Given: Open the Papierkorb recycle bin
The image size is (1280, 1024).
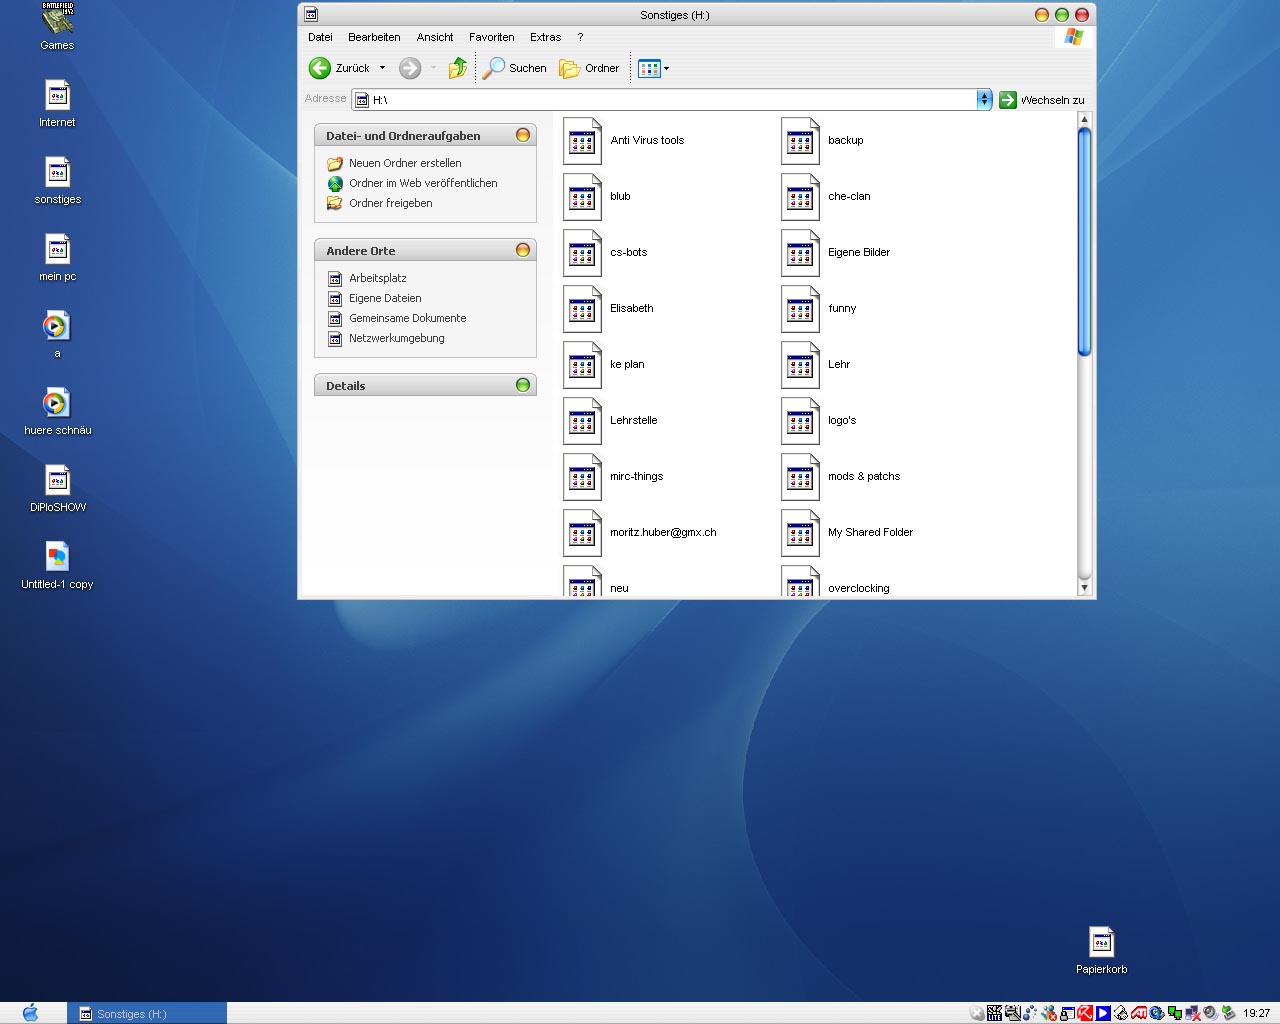Looking at the screenshot, I should coord(1101,943).
